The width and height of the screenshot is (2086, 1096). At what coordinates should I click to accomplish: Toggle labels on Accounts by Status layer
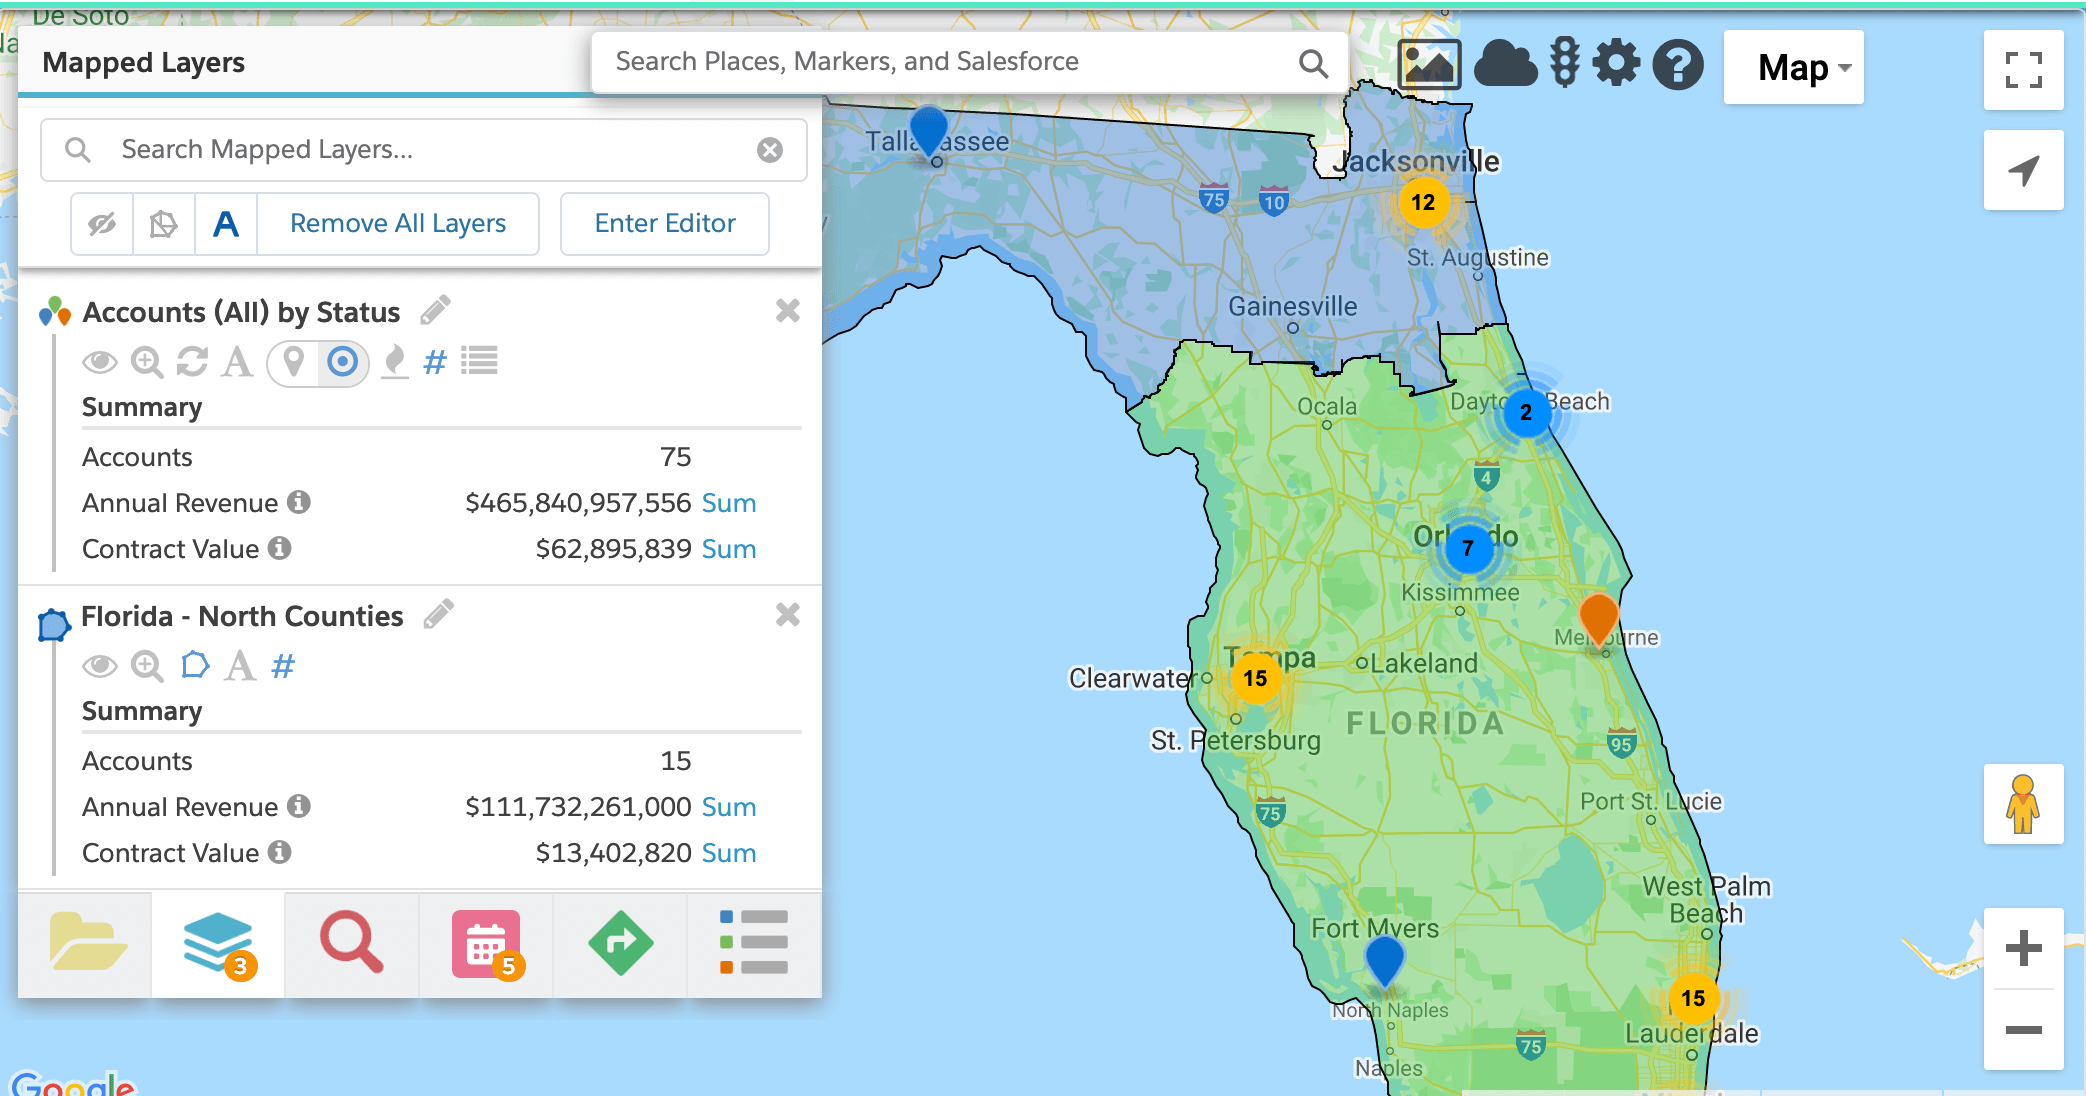pos(237,362)
